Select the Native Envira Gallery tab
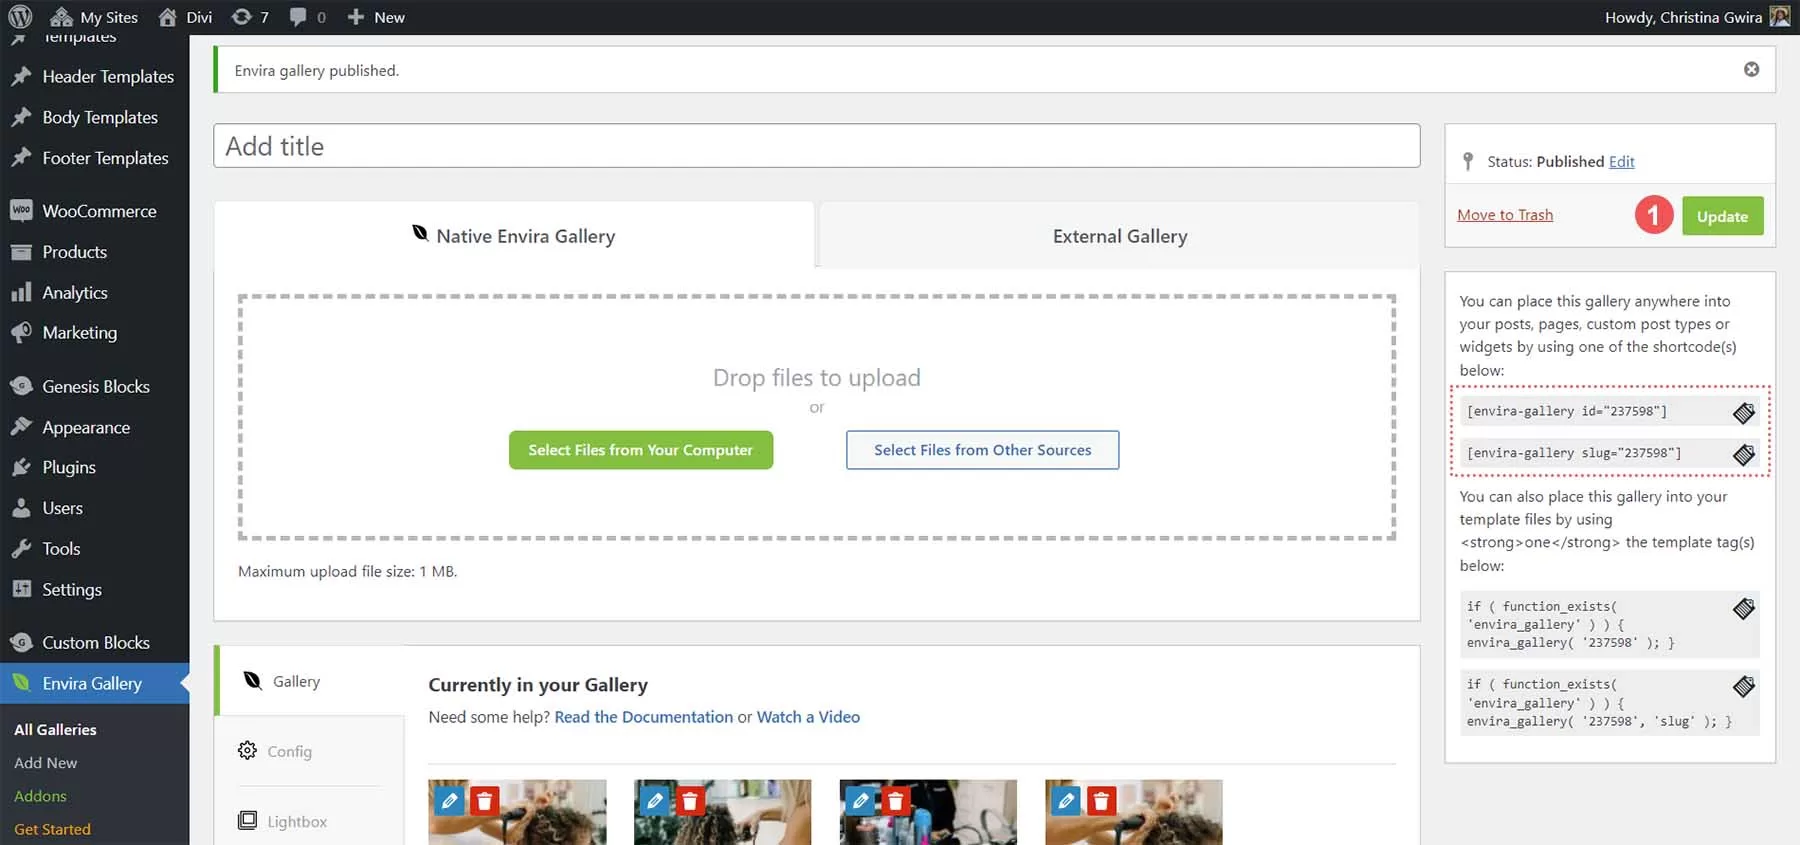Viewport: 1800px width, 845px height. (514, 236)
